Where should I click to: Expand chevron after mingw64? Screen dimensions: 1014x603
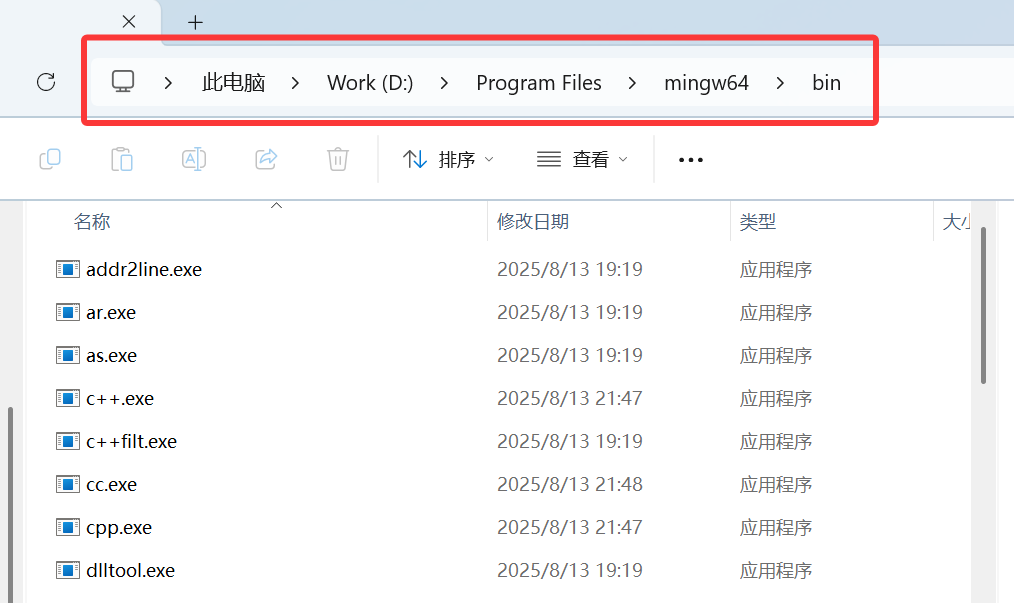tap(780, 83)
